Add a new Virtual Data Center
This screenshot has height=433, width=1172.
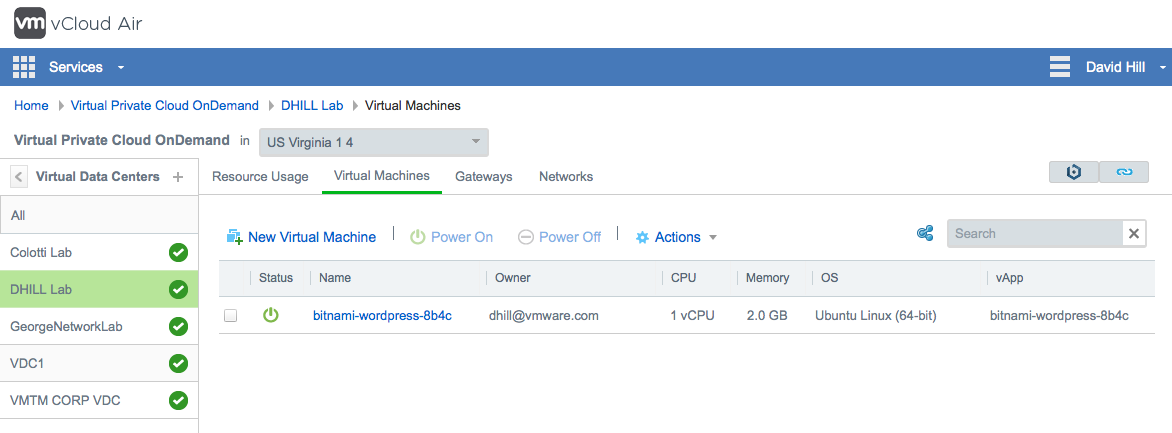pyautogui.click(x=178, y=177)
